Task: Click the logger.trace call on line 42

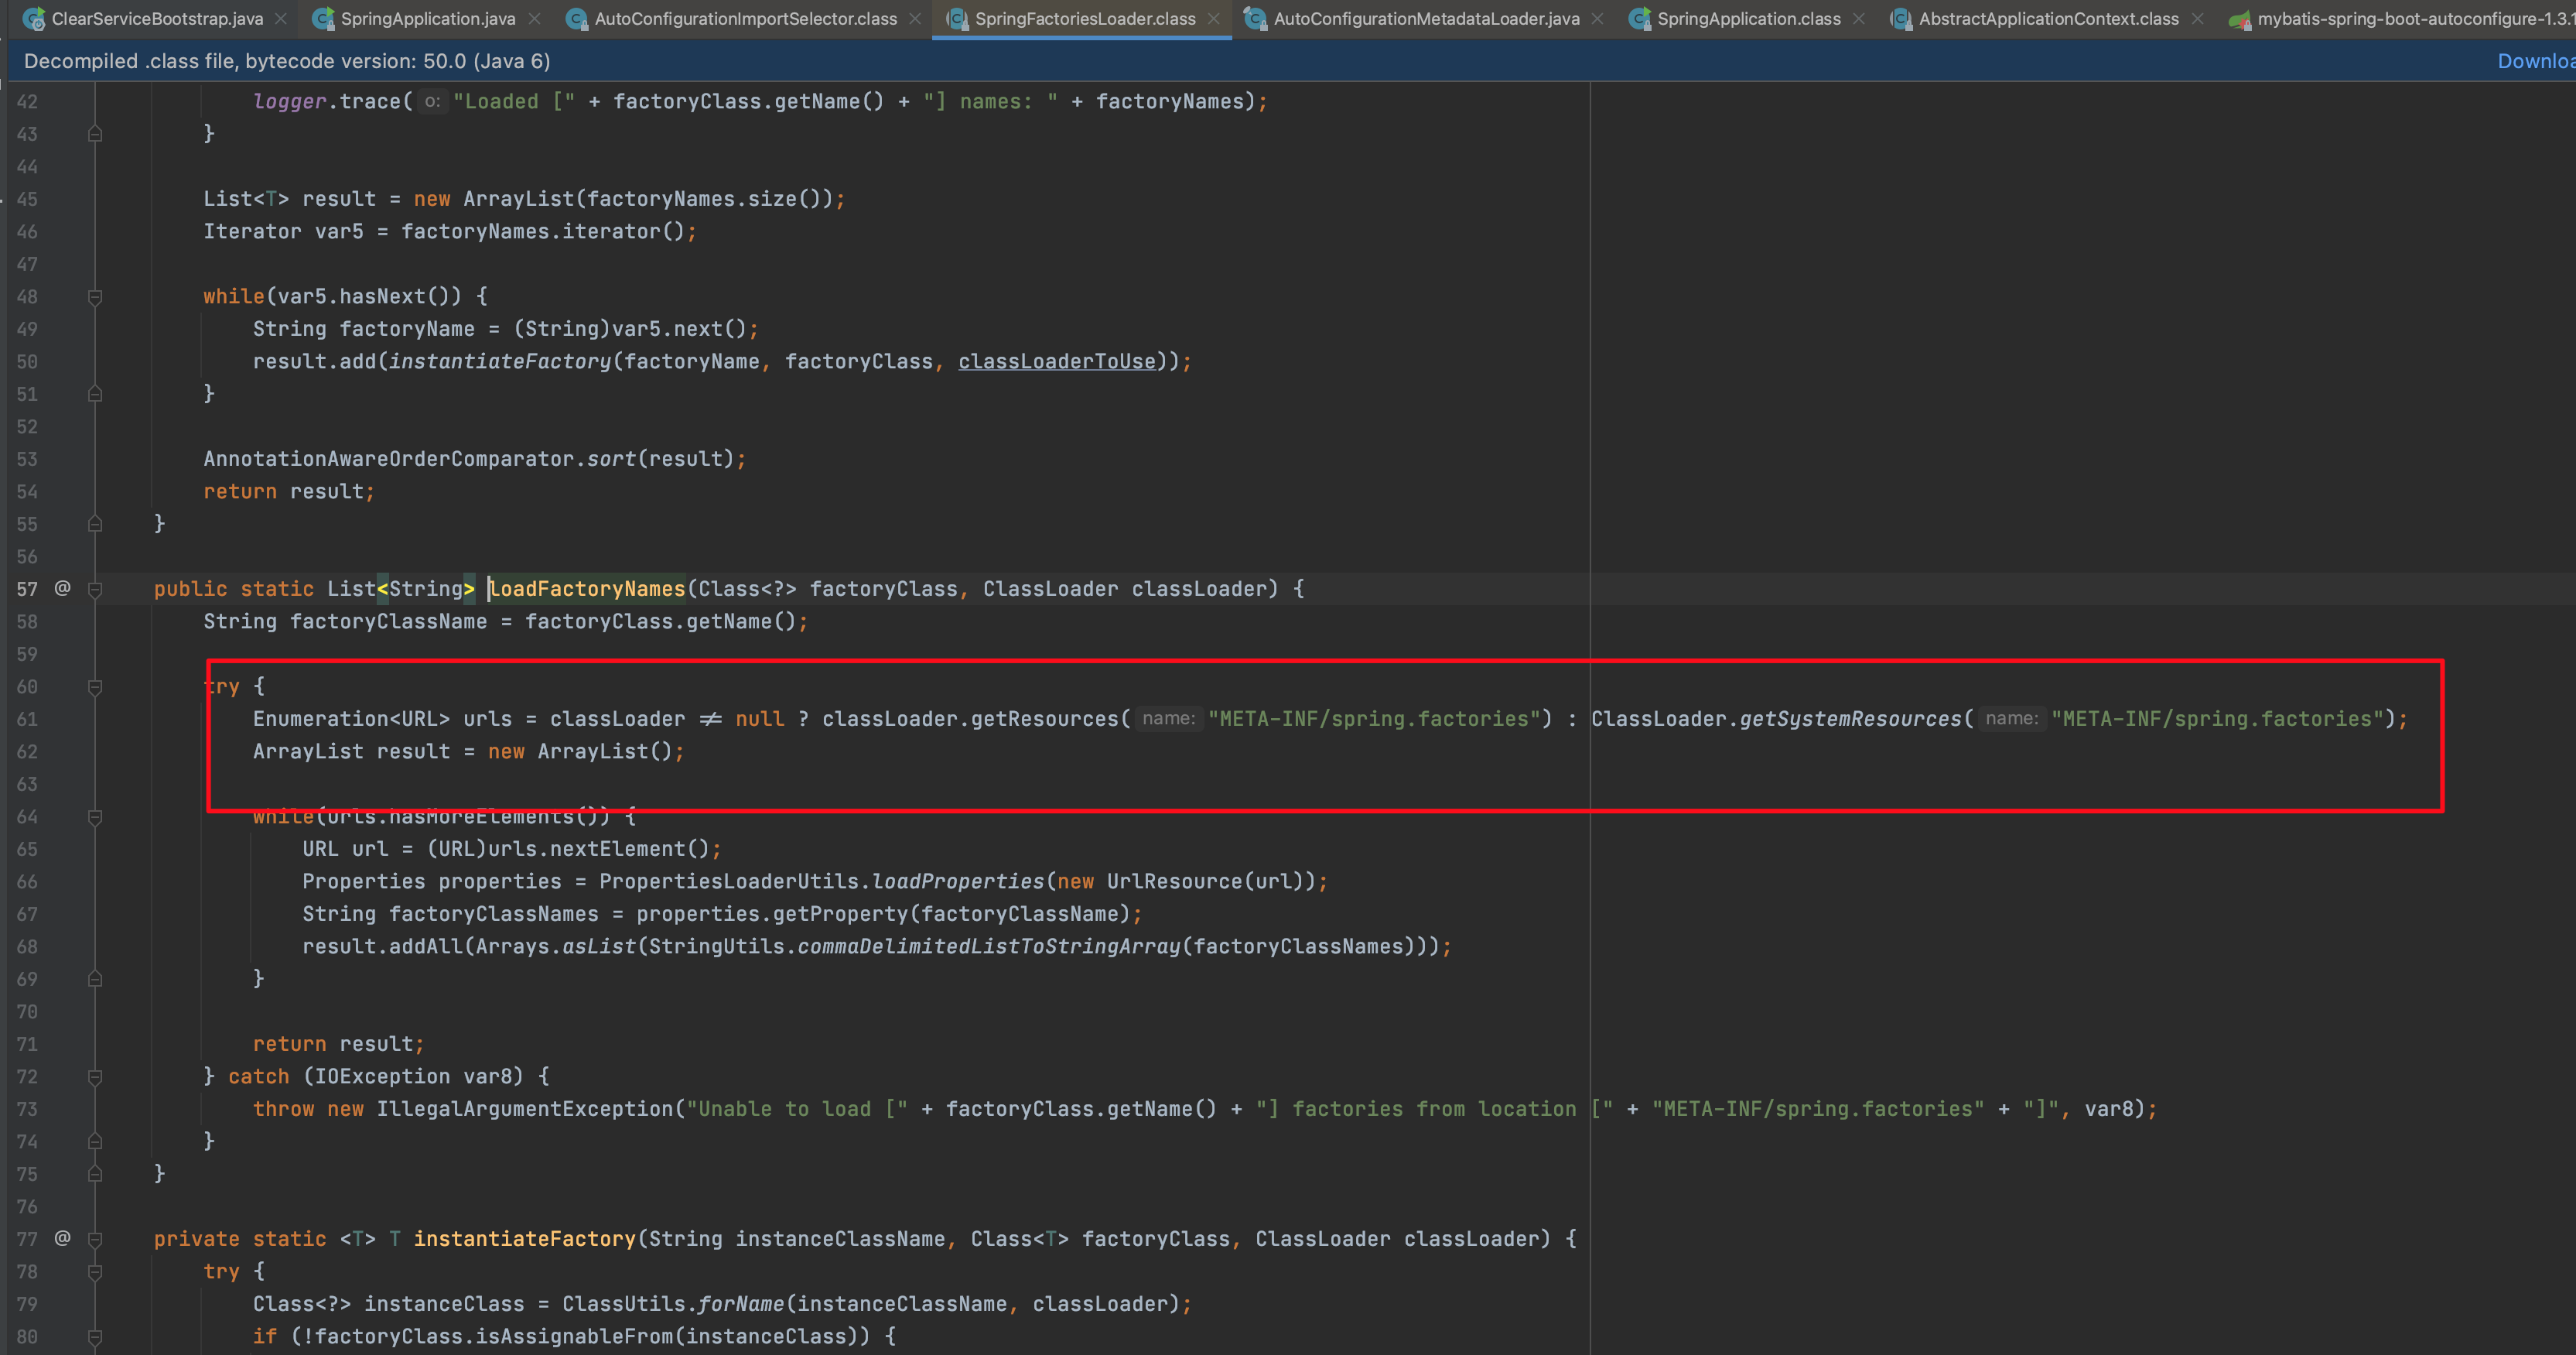Action: [x=327, y=101]
